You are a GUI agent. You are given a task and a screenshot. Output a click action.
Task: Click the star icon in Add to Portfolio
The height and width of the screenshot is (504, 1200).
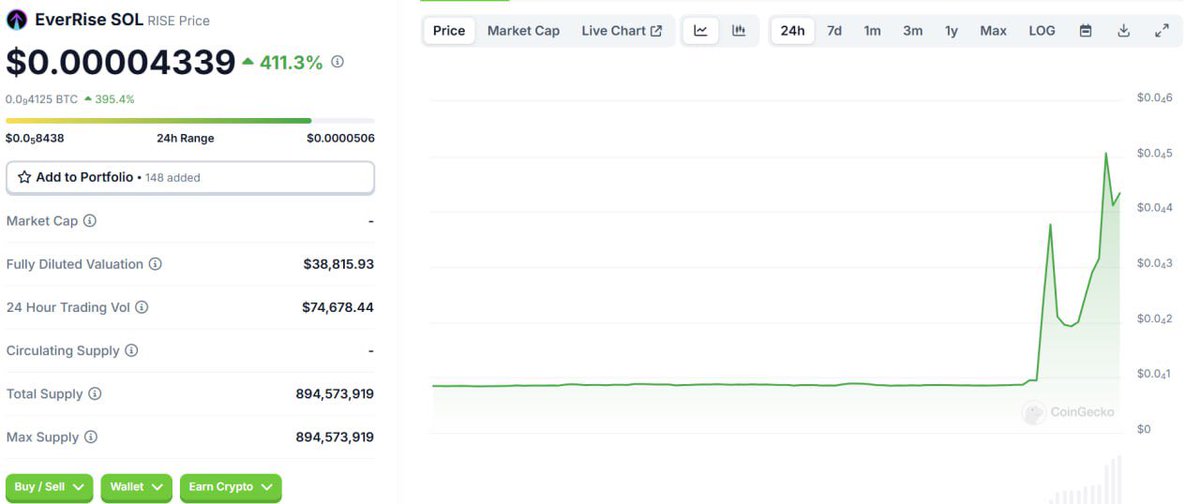[25, 177]
